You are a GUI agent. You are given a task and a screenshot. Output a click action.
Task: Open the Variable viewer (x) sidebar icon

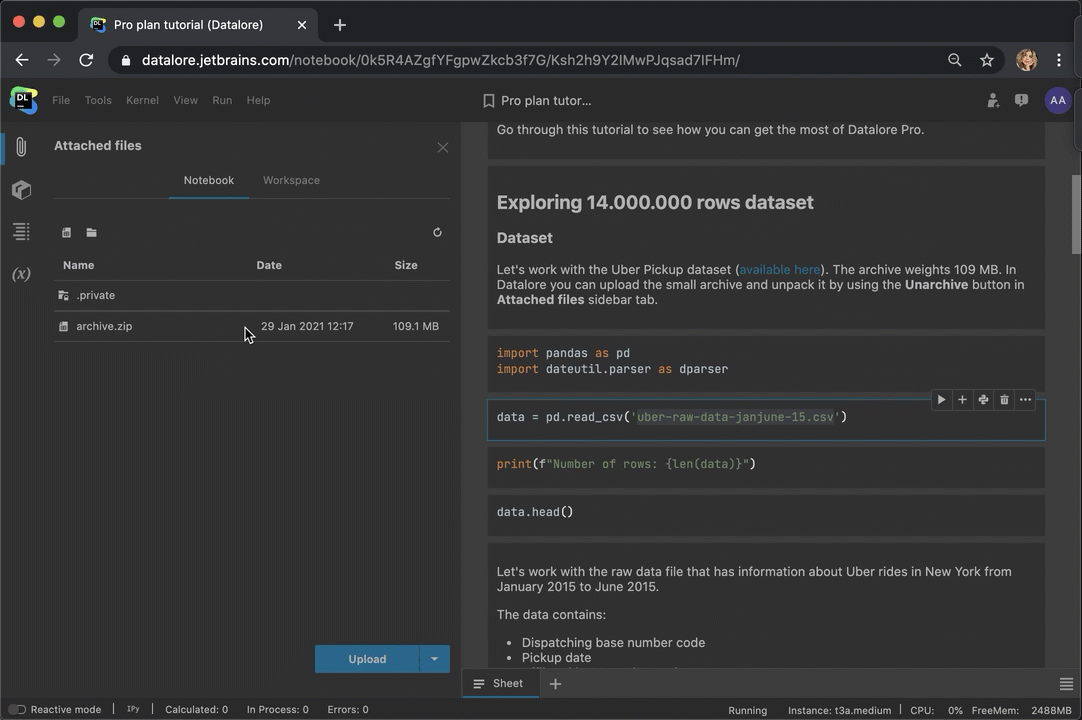[x=21, y=274]
